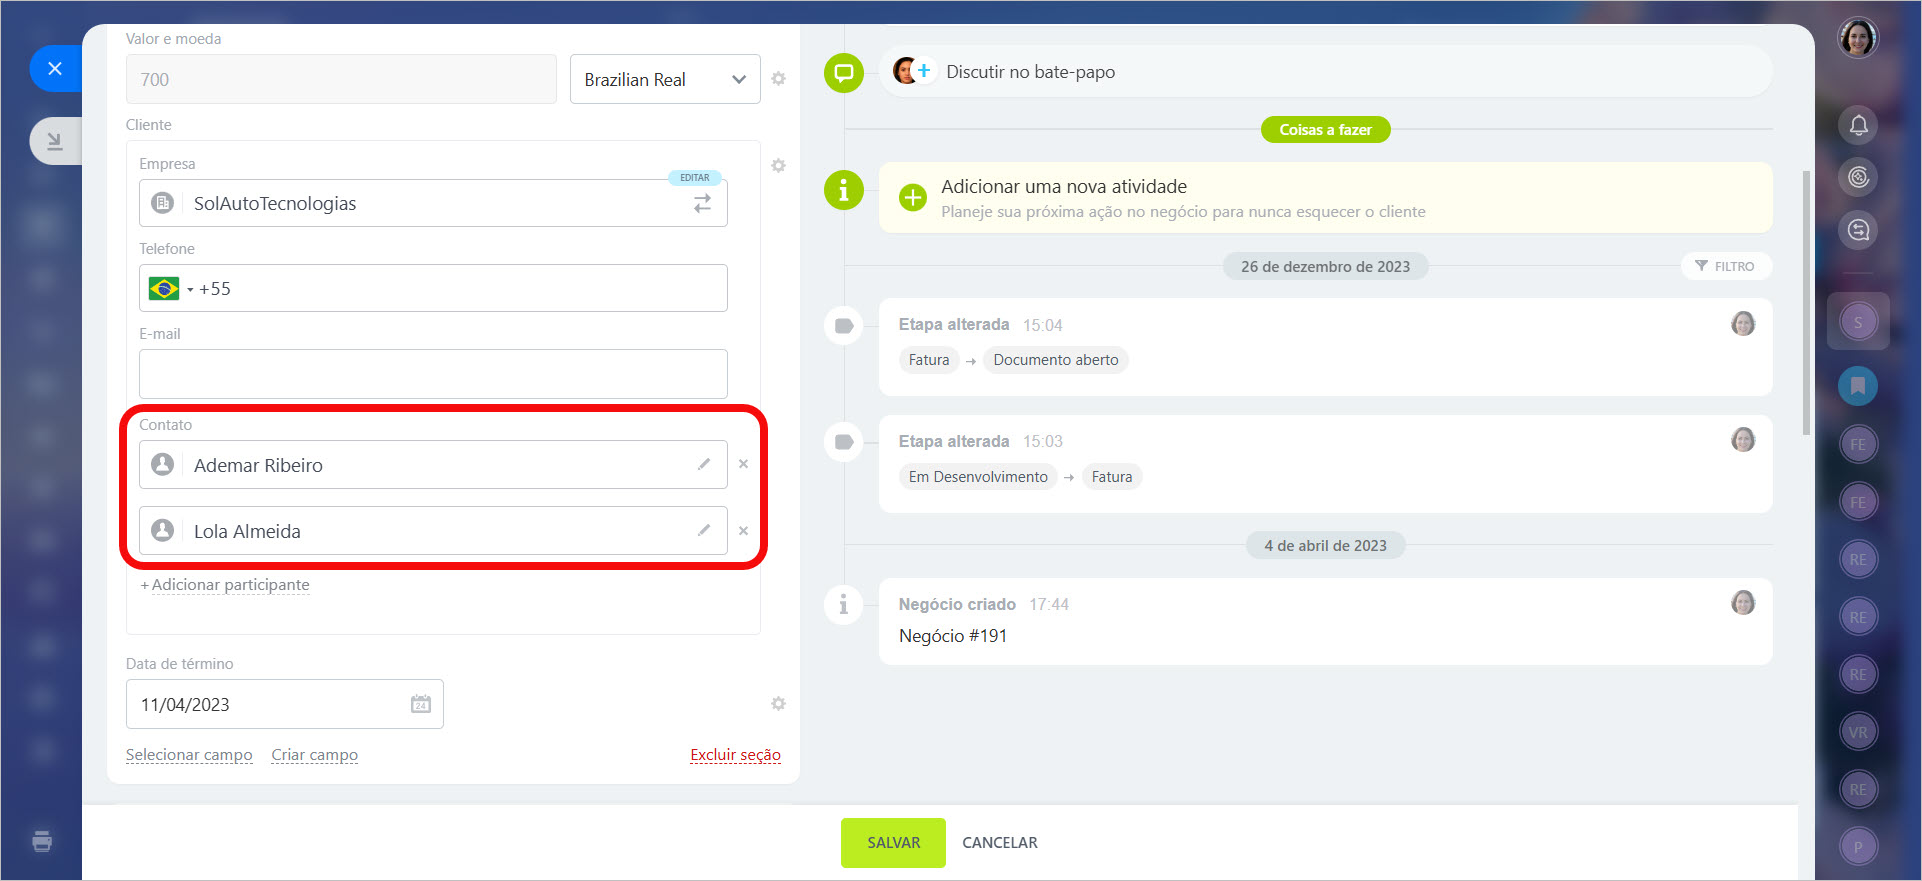Click the VR avatar in right sidebar
The image size is (1922, 881).
(1858, 732)
